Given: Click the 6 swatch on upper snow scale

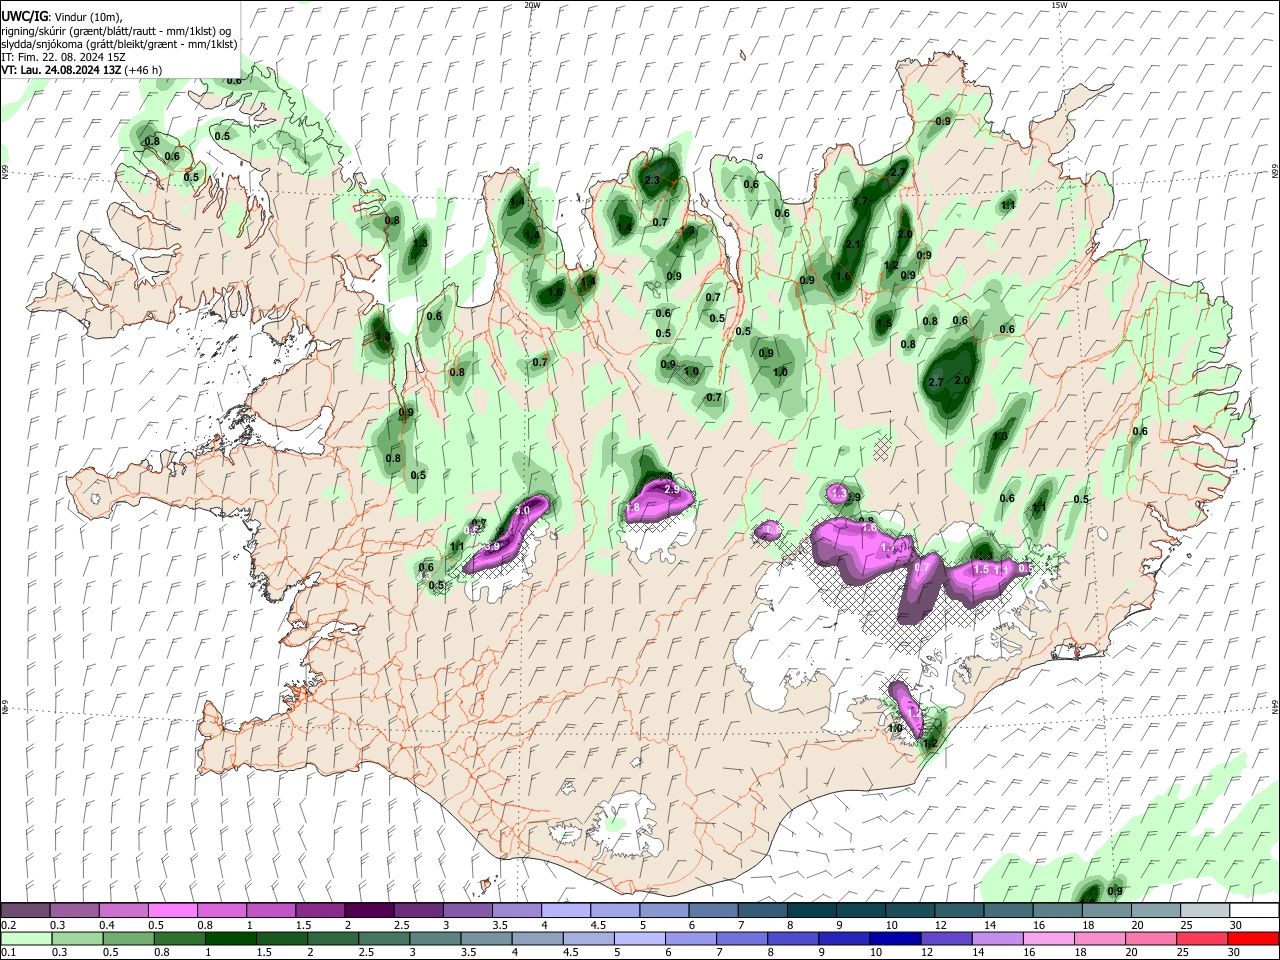Looking at the screenshot, I should (712, 911).
